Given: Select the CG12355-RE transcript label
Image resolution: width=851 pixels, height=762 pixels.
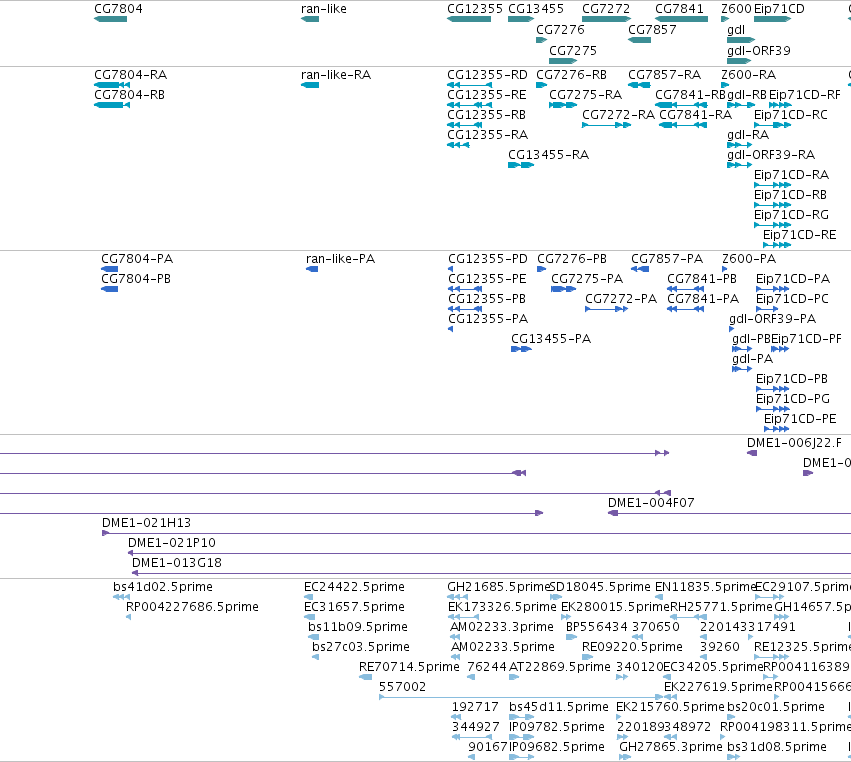Looking at the screenshot, I should pyautogui.click(x=486, y=95).
